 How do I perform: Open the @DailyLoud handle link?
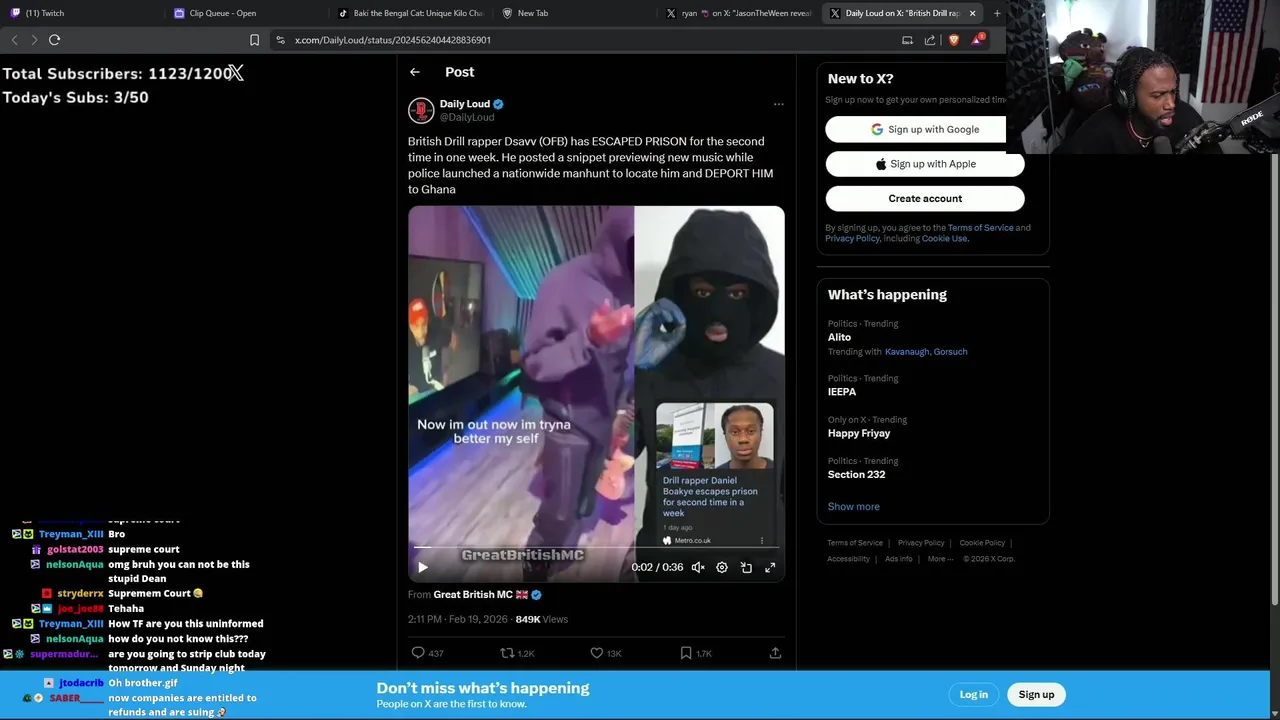(467, 117)
